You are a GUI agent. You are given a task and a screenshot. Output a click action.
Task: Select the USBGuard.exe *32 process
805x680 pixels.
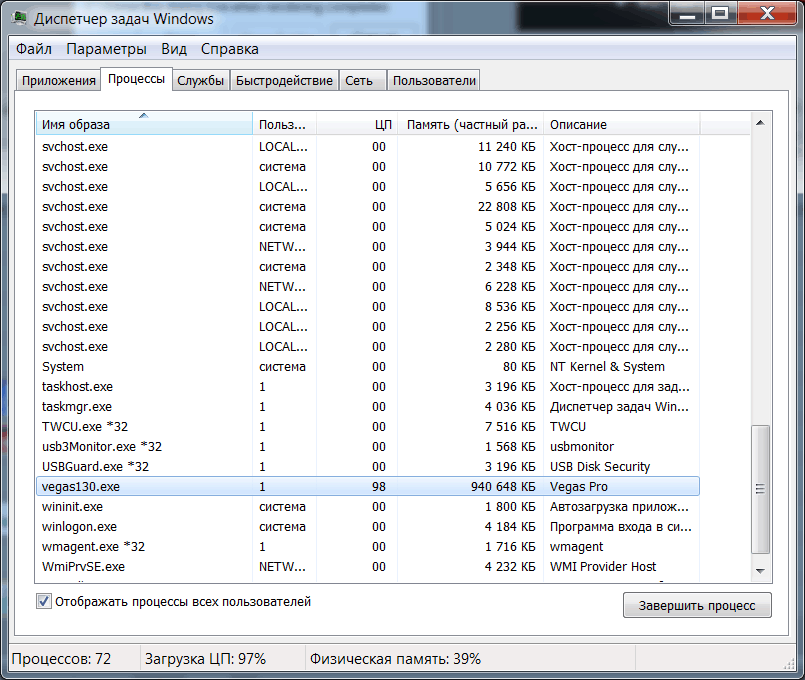click(x=368, y=467)
